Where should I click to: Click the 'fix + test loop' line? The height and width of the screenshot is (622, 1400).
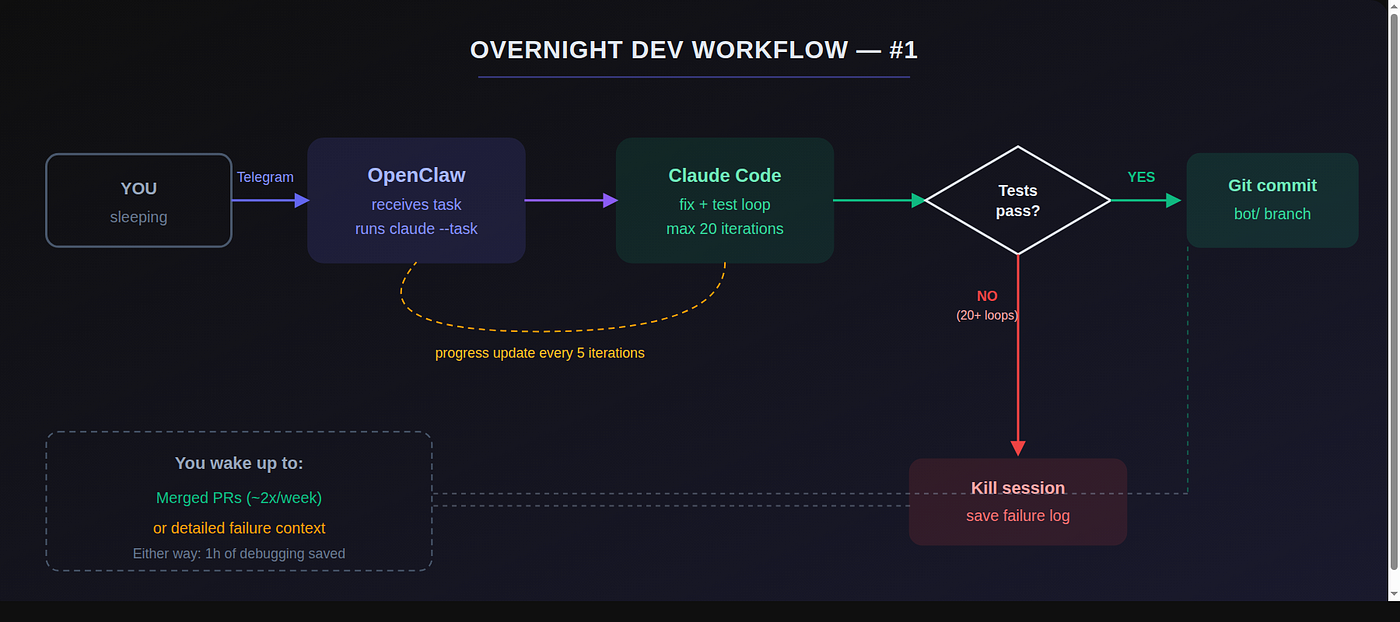pyautogui.click(x=725, y=205)
